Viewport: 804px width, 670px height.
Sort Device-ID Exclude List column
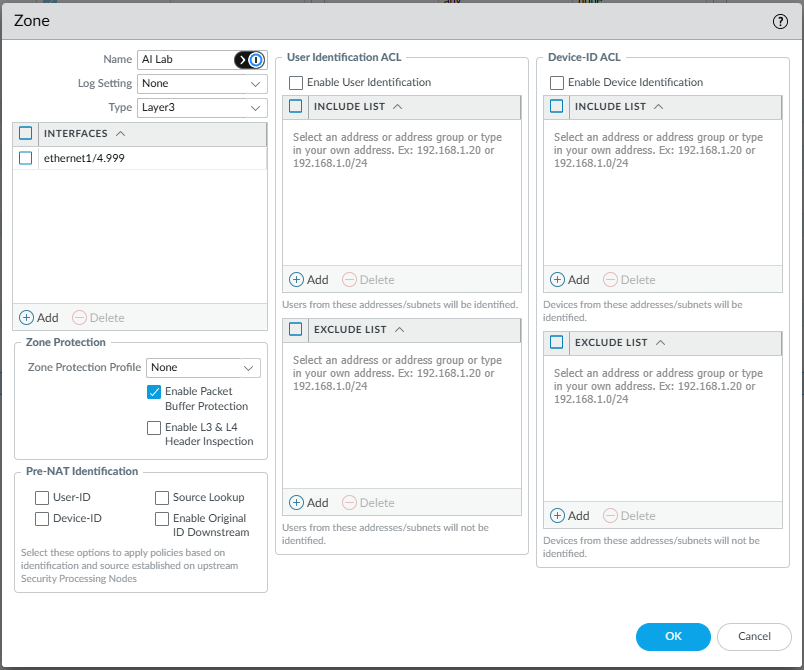tap(675, 342)
